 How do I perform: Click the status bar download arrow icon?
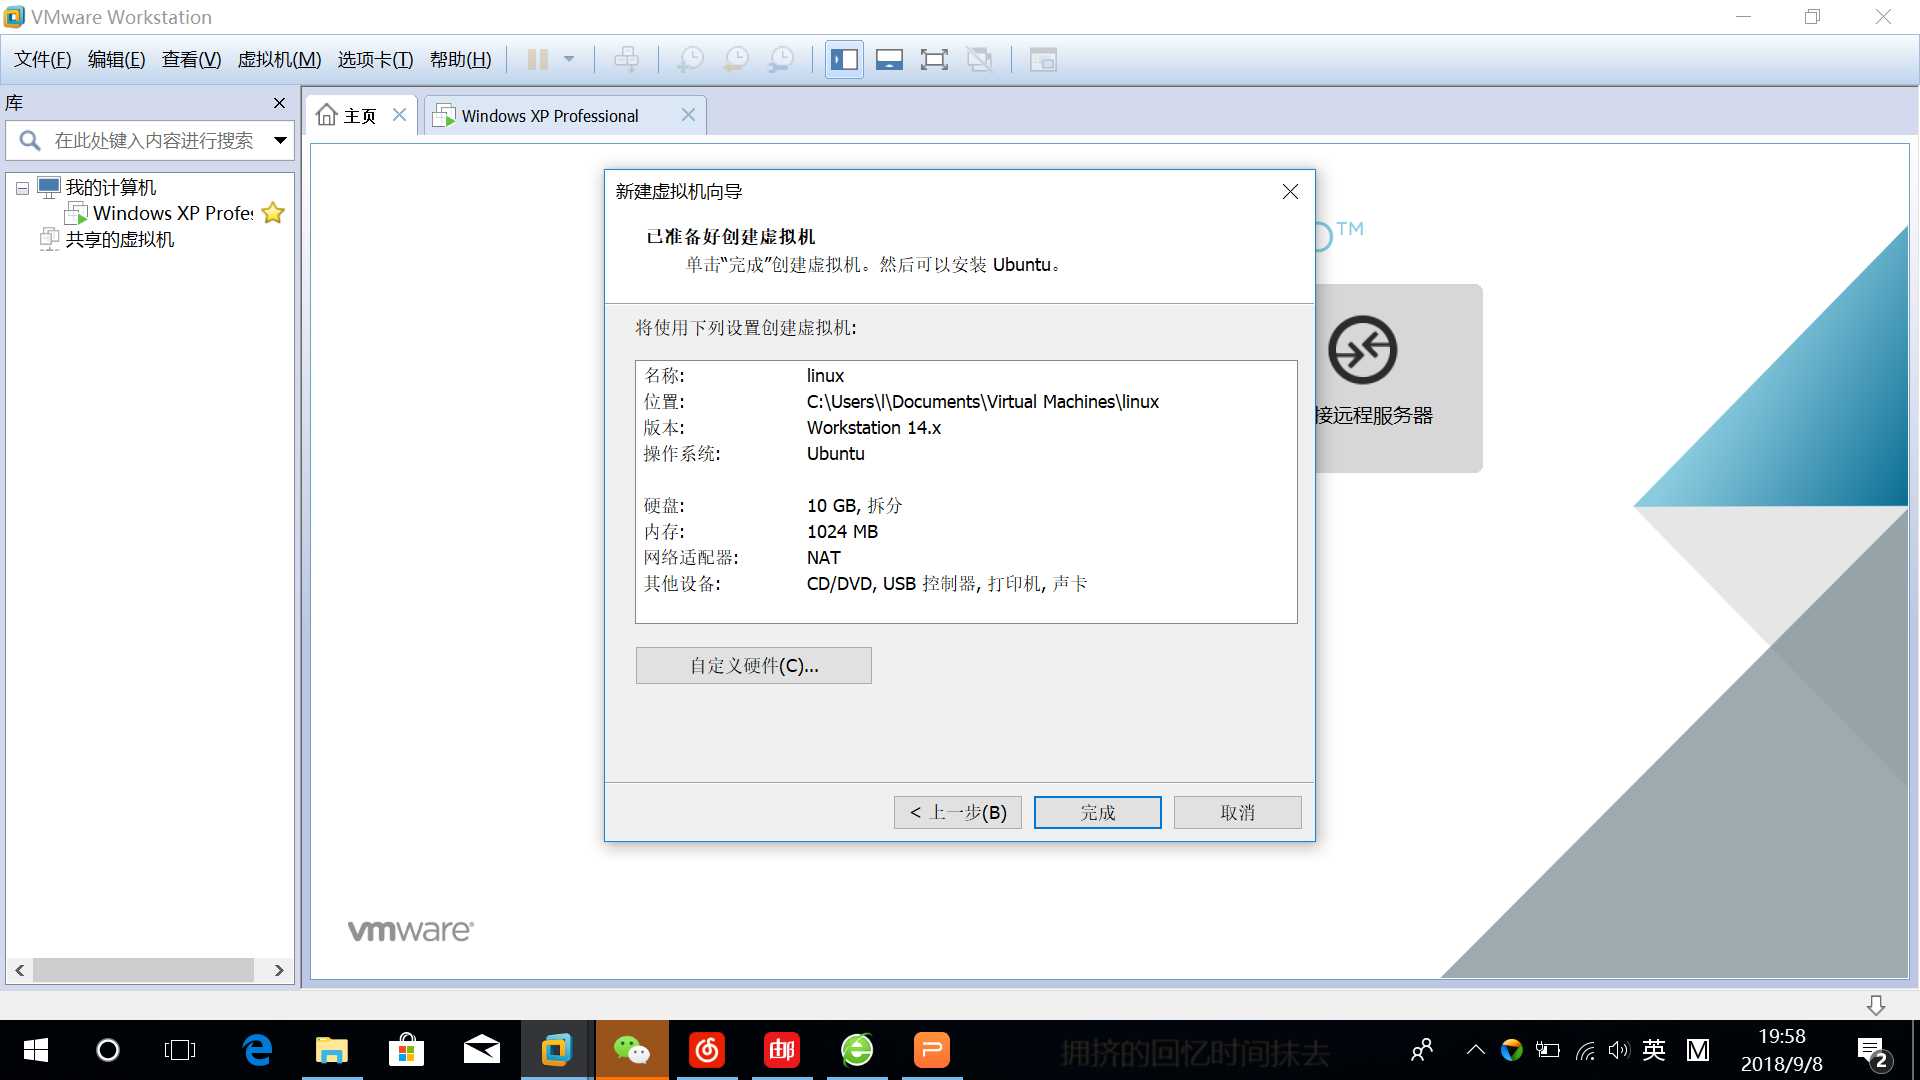(1876, 1005)
